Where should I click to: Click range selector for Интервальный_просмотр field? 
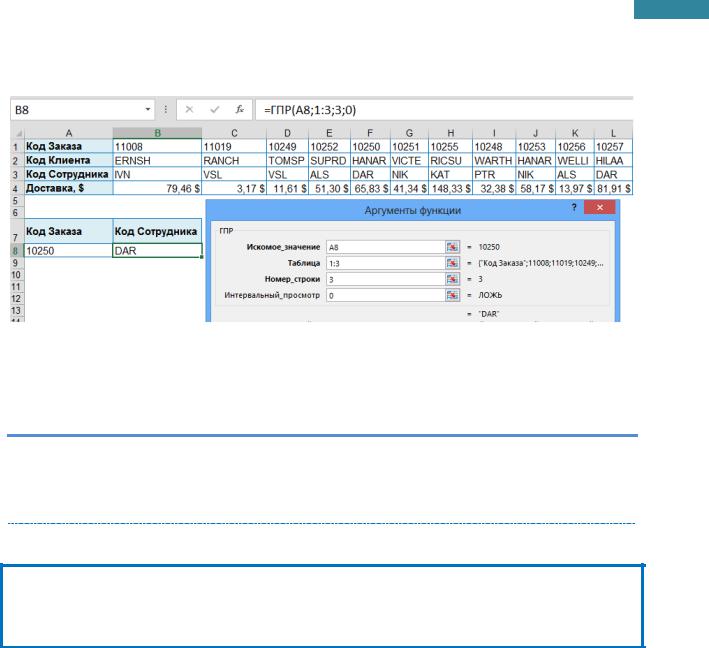[452, 295]
